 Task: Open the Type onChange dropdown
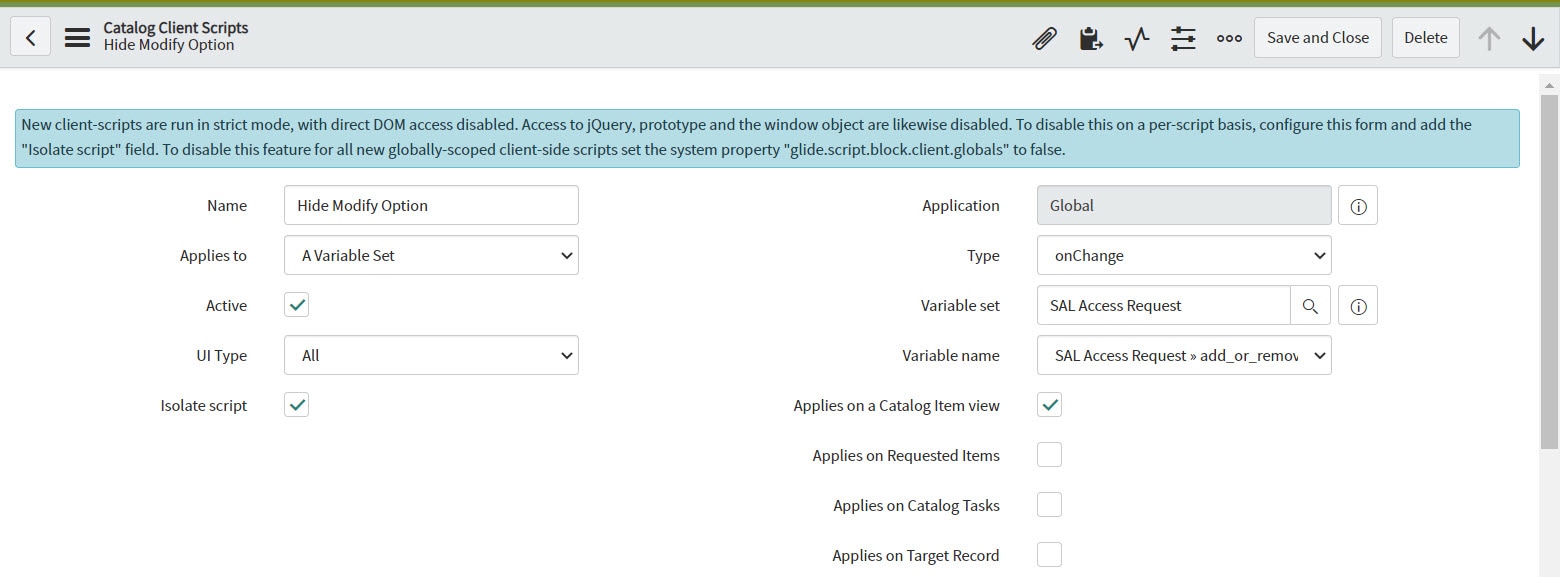1184,255
